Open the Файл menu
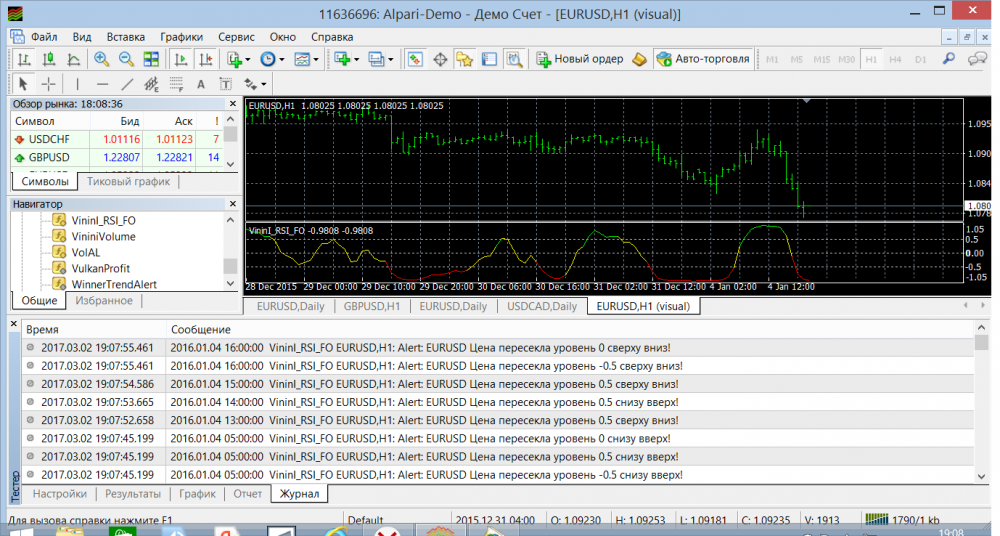Image resolution: width=1000 pixels, height=536 pixels. (44, 37)
